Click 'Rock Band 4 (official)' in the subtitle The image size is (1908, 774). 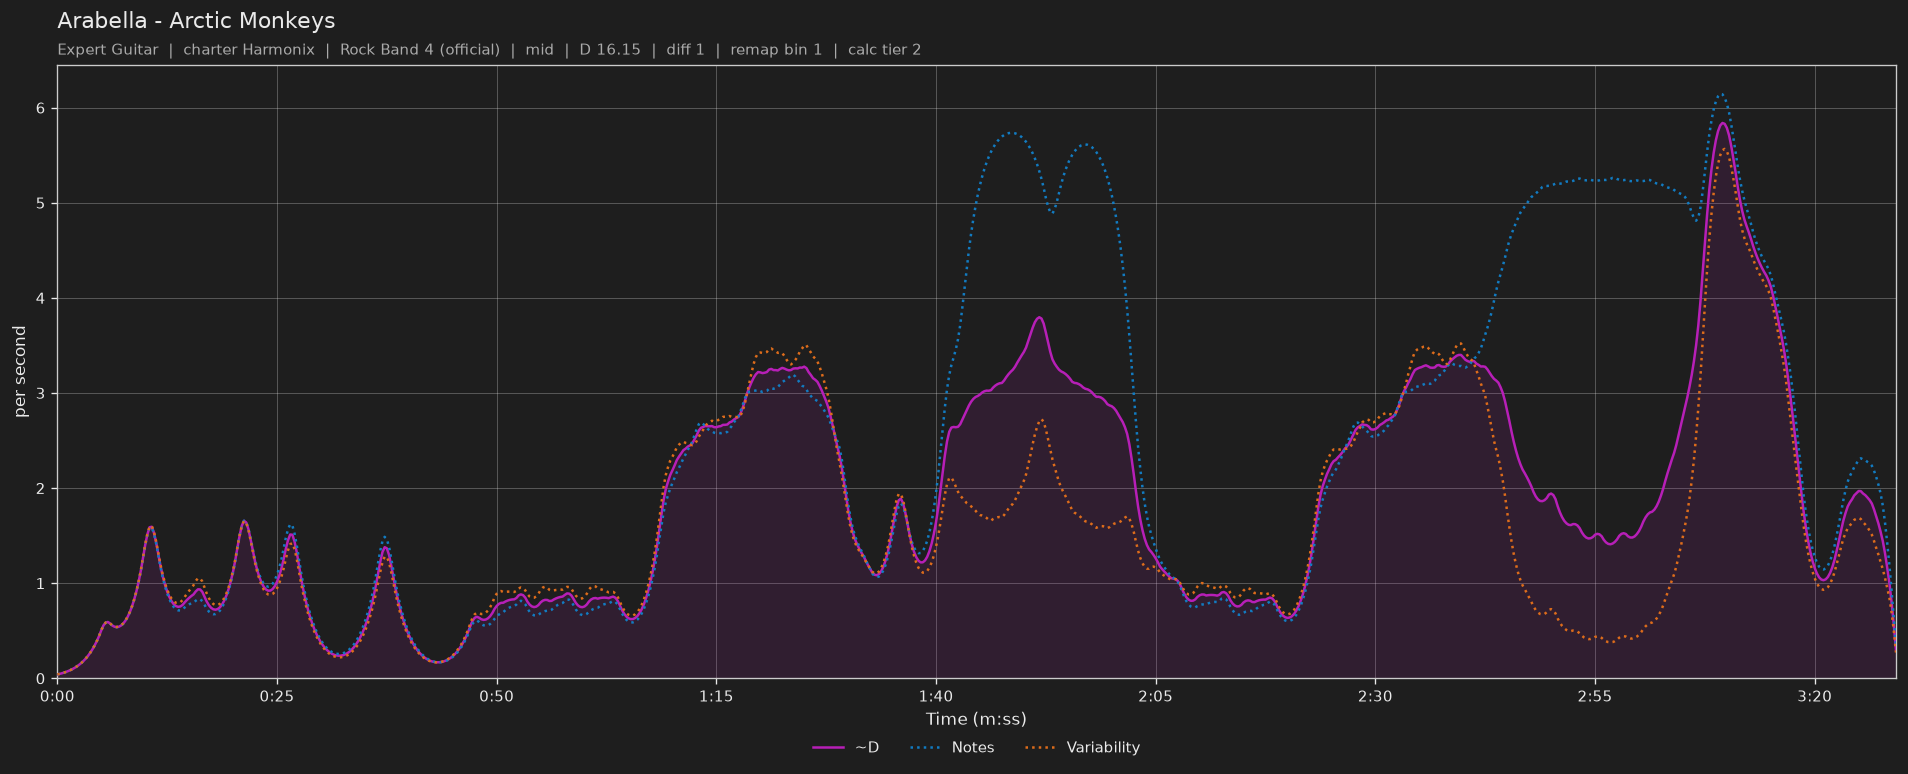pos(420,50)
